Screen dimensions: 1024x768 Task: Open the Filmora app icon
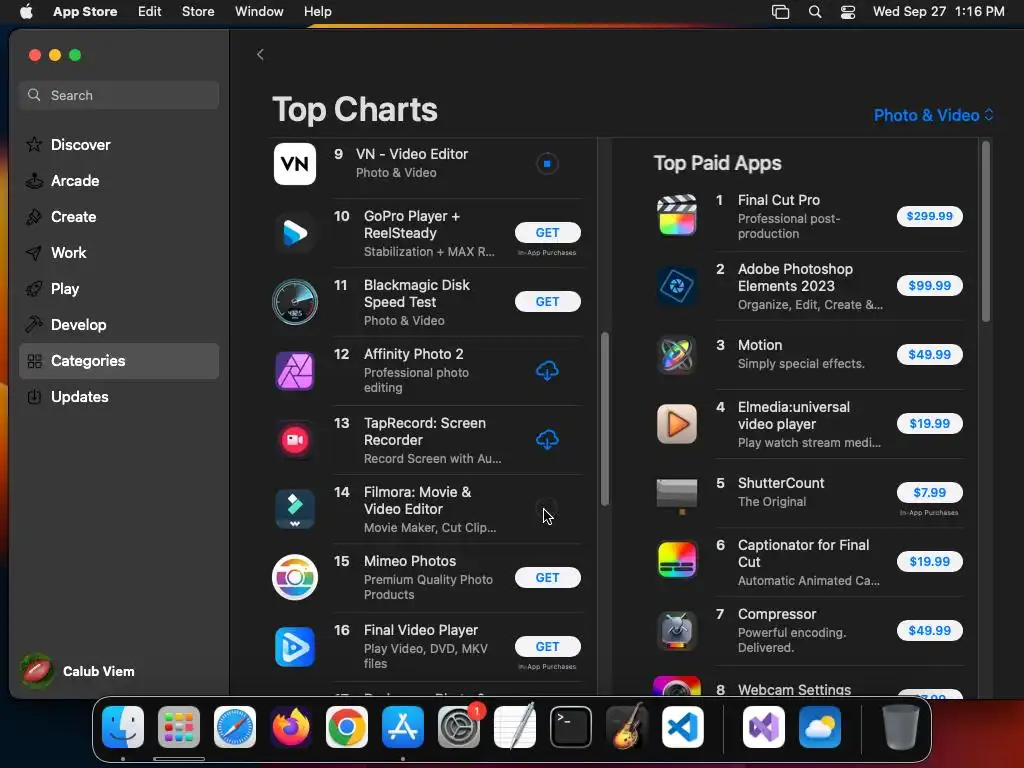pos(295,509)
